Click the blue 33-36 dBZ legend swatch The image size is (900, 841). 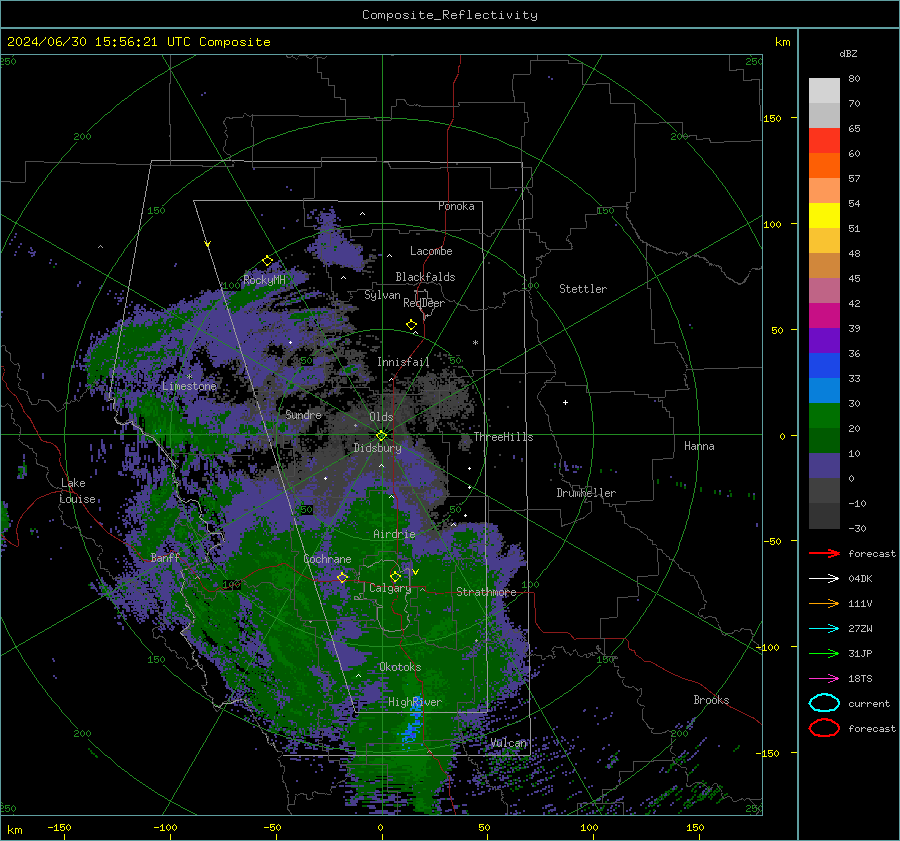click(824, 366)
